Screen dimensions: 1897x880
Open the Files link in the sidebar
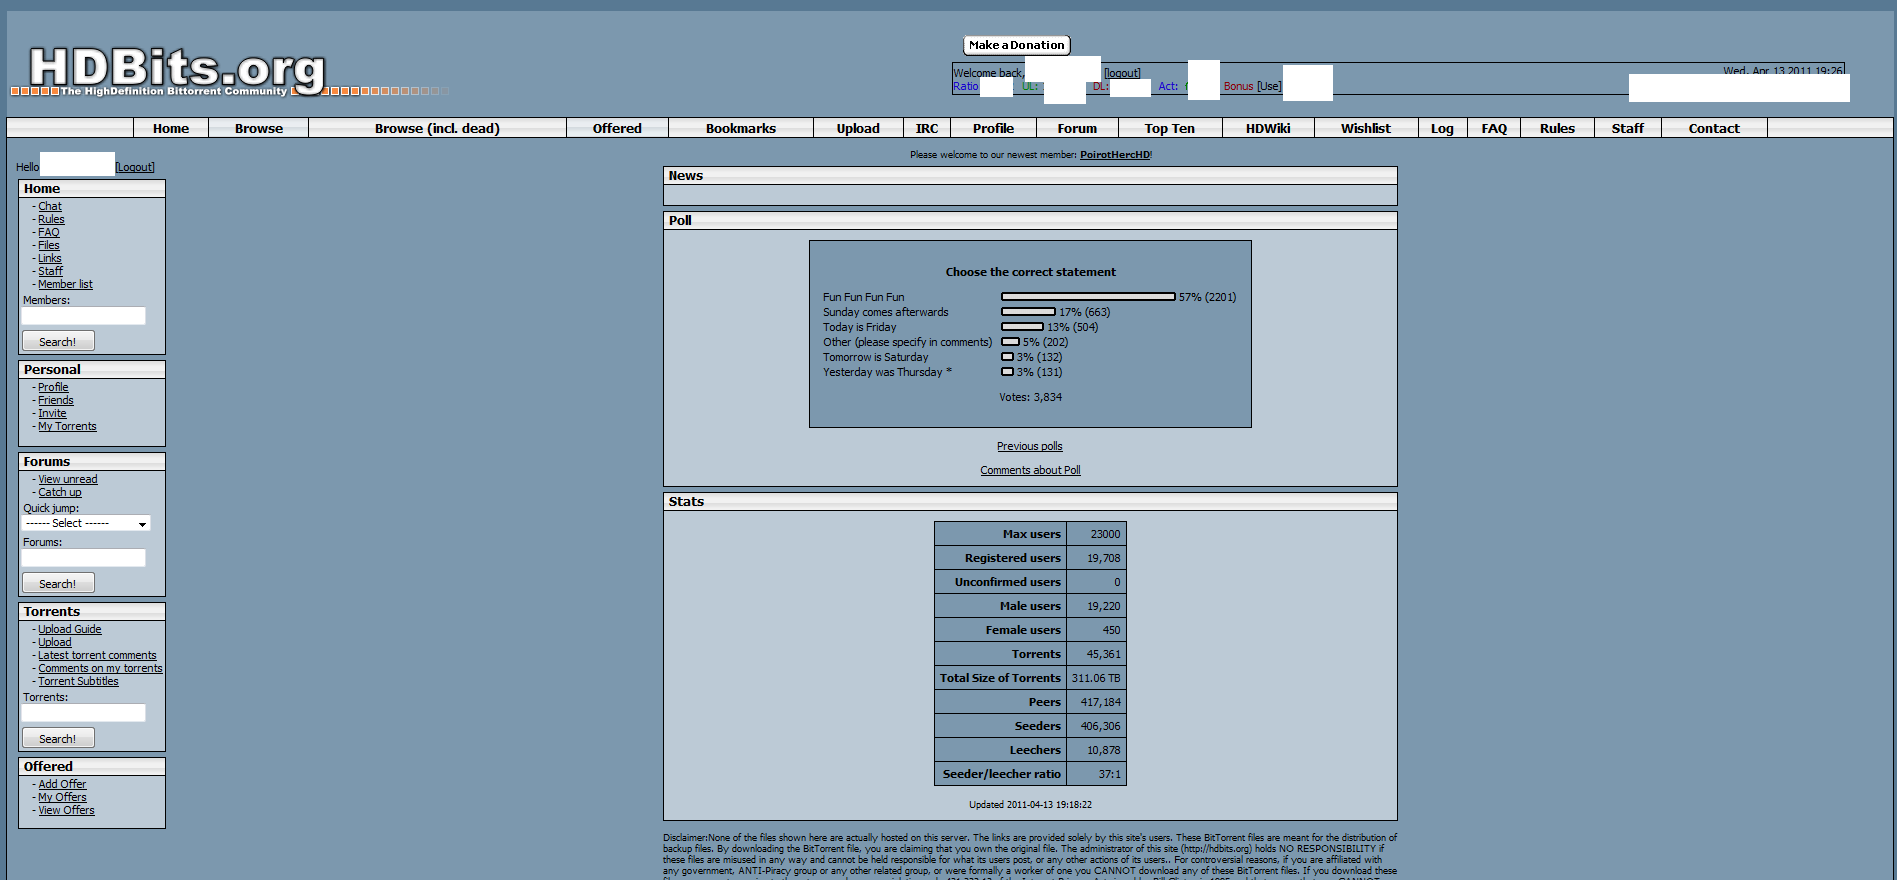[x=49, y=245]
